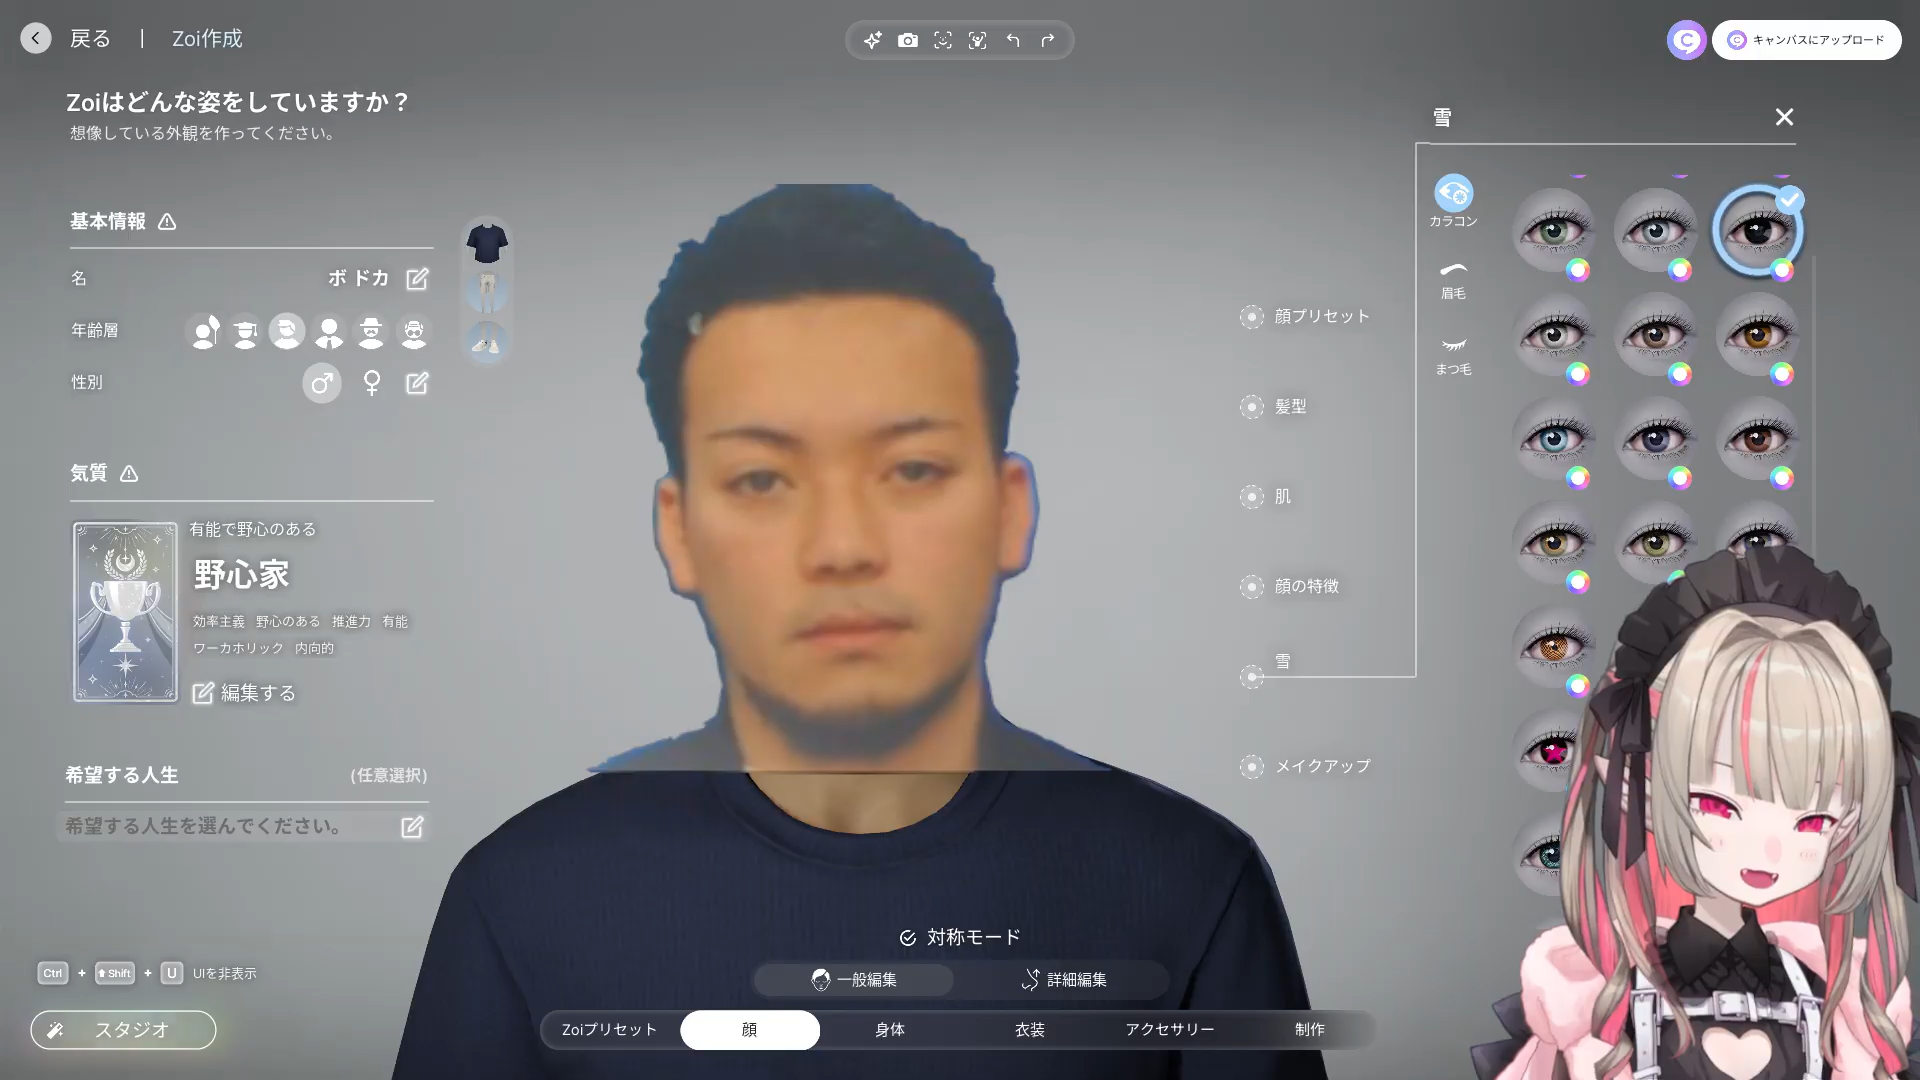Select the dark navy eye preset
Screen dimensions: 1920x1080
[1656, 439]
